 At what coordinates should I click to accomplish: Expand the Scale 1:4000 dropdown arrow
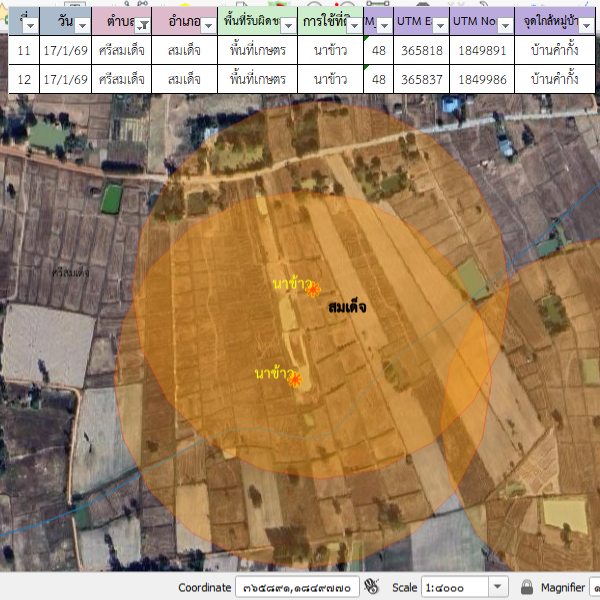coord(498,587)
